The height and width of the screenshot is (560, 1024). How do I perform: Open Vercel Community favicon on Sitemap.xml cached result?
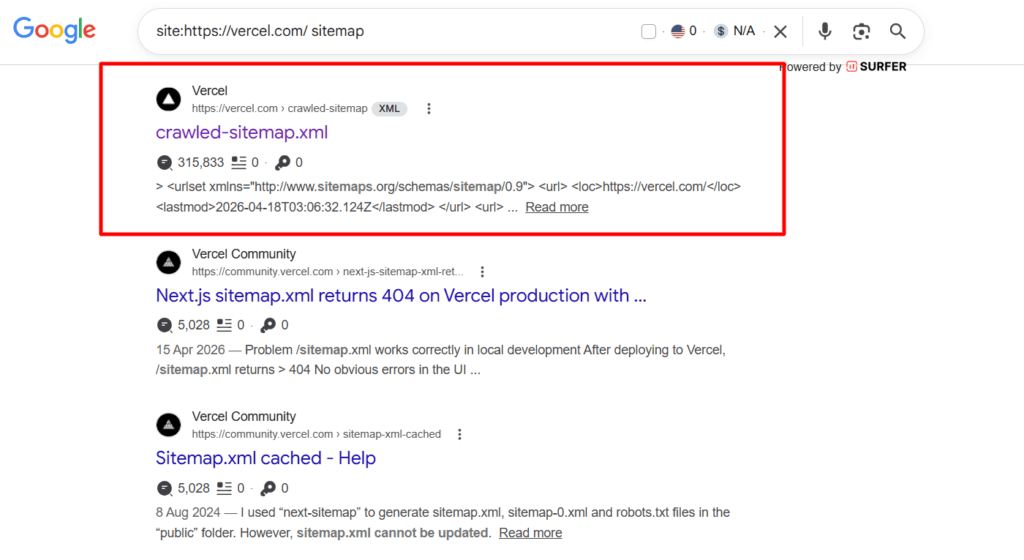[168, 425]
